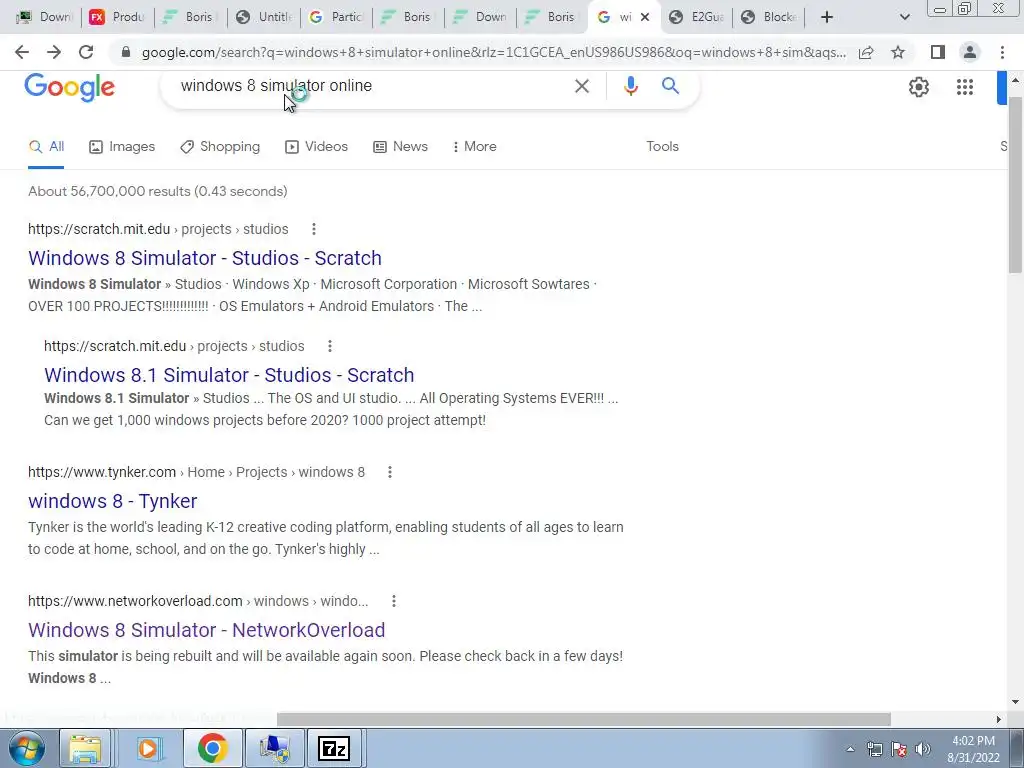Click the horizontal scrollbar thumb
Viewport: 1024px width, 768px height.
[x=584, y=719]
